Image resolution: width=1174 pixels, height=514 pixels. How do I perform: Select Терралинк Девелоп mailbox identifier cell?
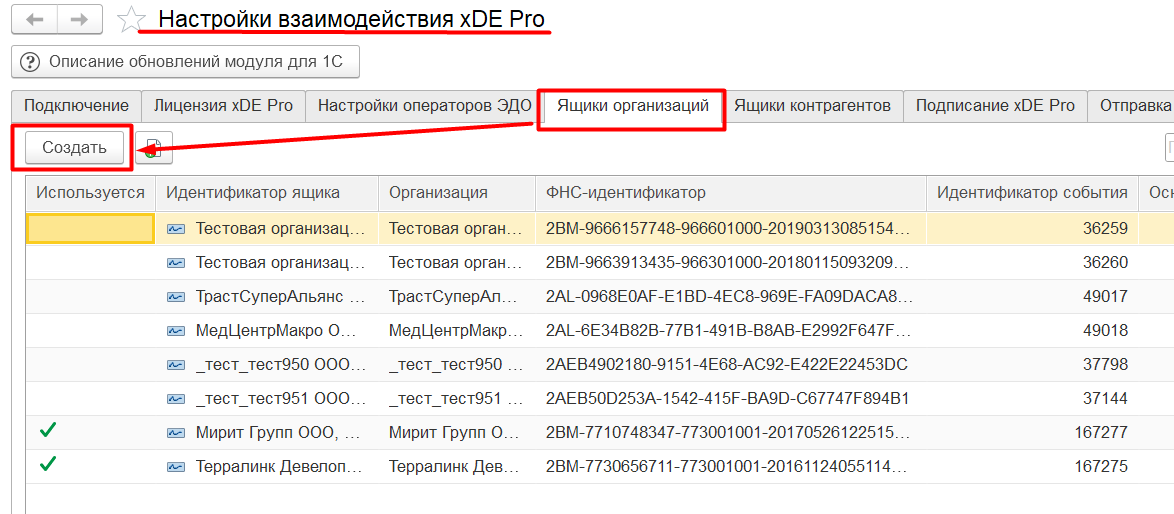pos(267,467)
